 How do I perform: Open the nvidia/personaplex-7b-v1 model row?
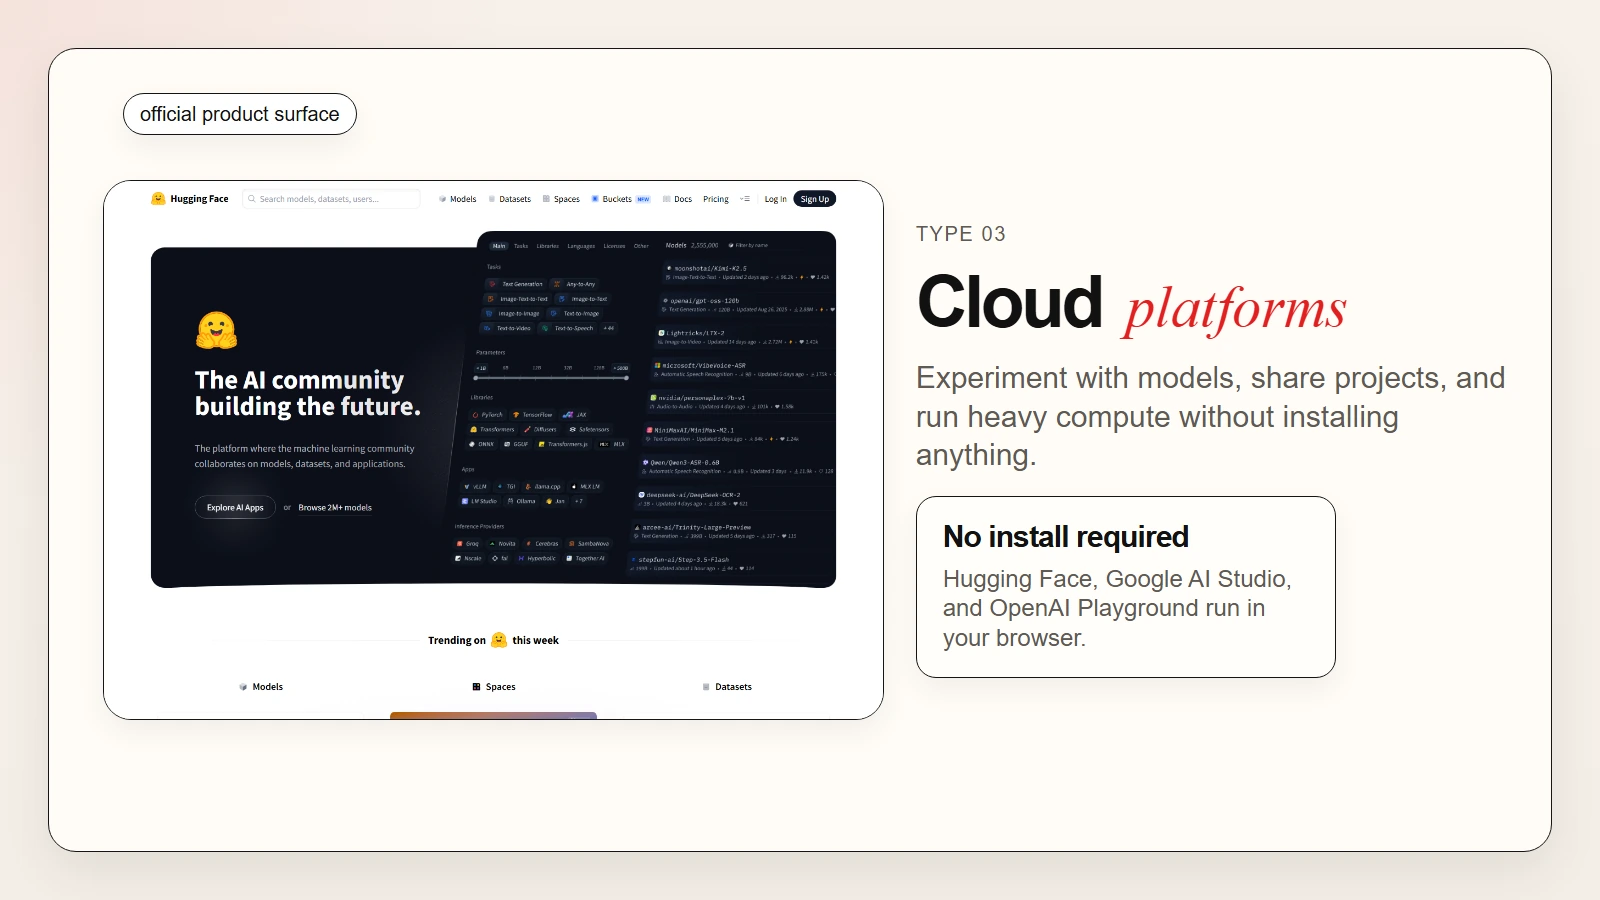(742, 402)
